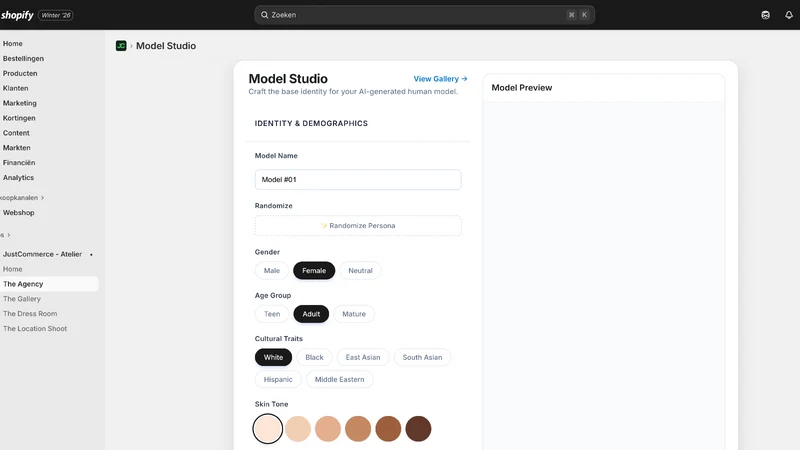Open The Dress Room
The image size is (800, 450).
(x=30, y=313)
